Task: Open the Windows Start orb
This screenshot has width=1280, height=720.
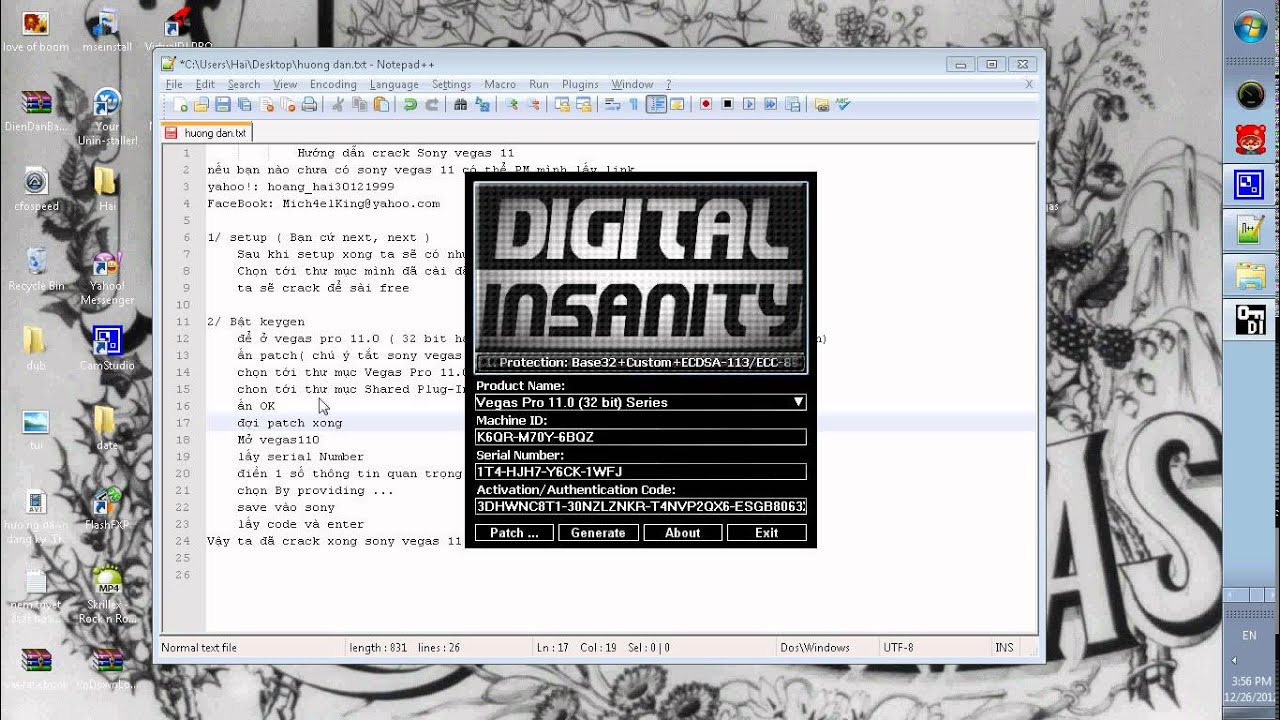Action: (x=1250, y=27)
